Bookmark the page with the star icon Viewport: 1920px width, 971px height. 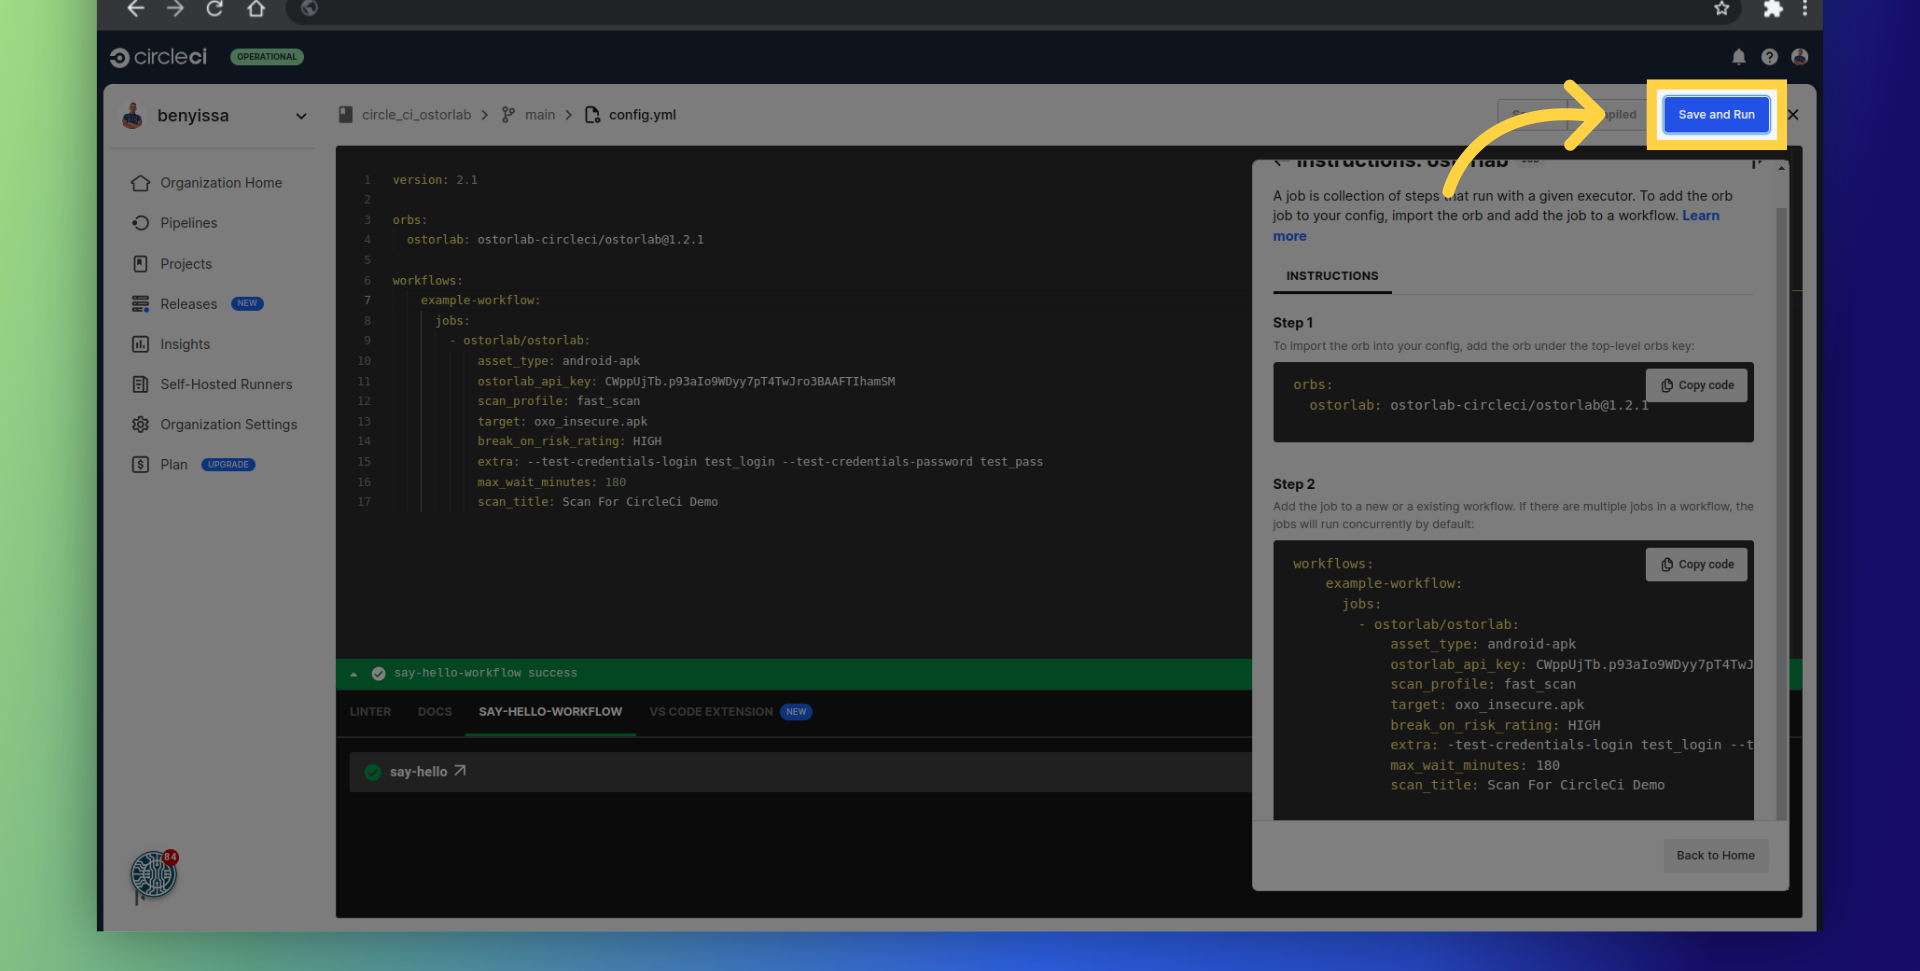click(x=1721, y=9)
